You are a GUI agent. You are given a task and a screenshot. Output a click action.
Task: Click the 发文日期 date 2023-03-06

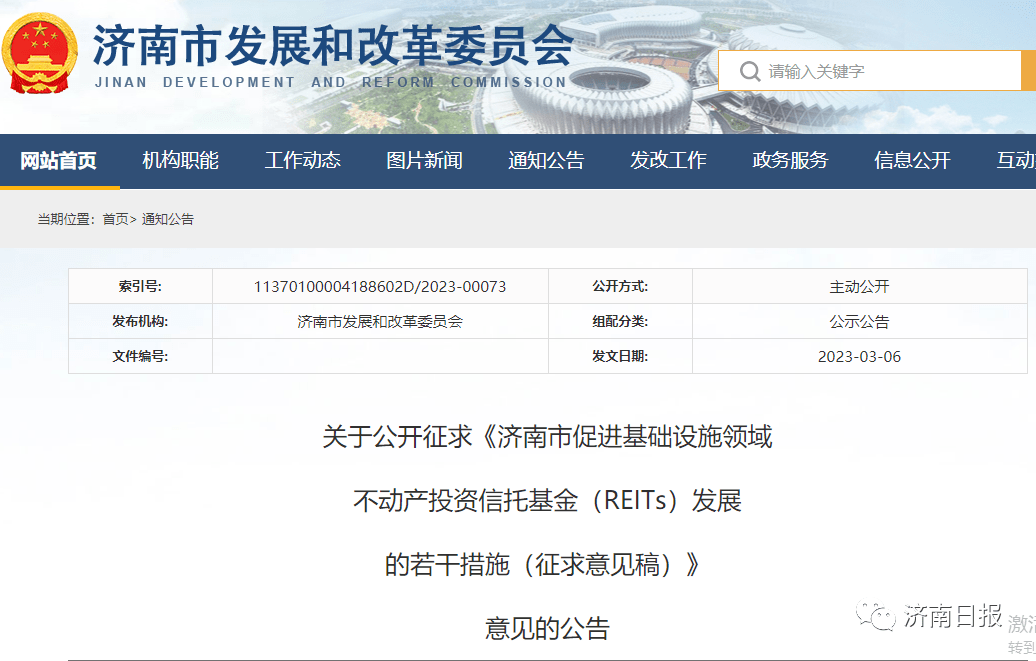pyautogui.click(x=860, y=356)
